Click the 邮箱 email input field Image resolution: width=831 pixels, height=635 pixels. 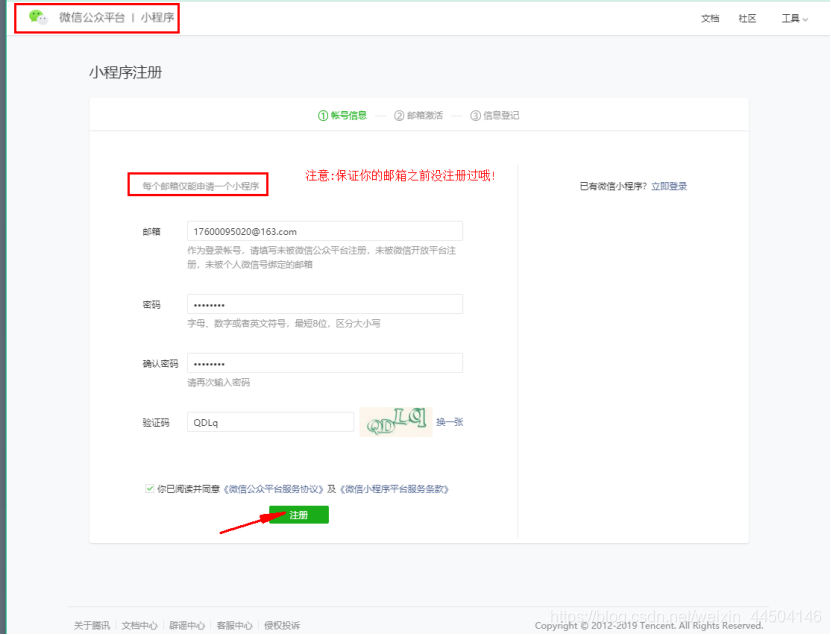pyautogui.click(x=325, y=232)
